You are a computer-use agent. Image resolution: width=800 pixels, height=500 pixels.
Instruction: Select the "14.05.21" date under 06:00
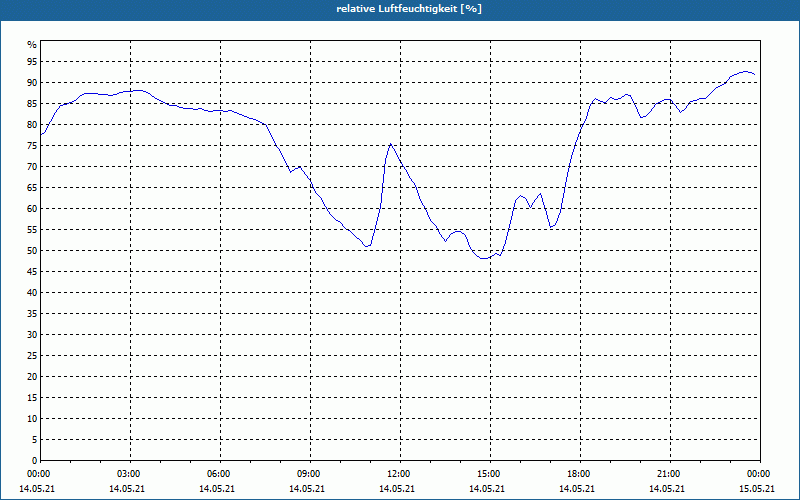217,489
